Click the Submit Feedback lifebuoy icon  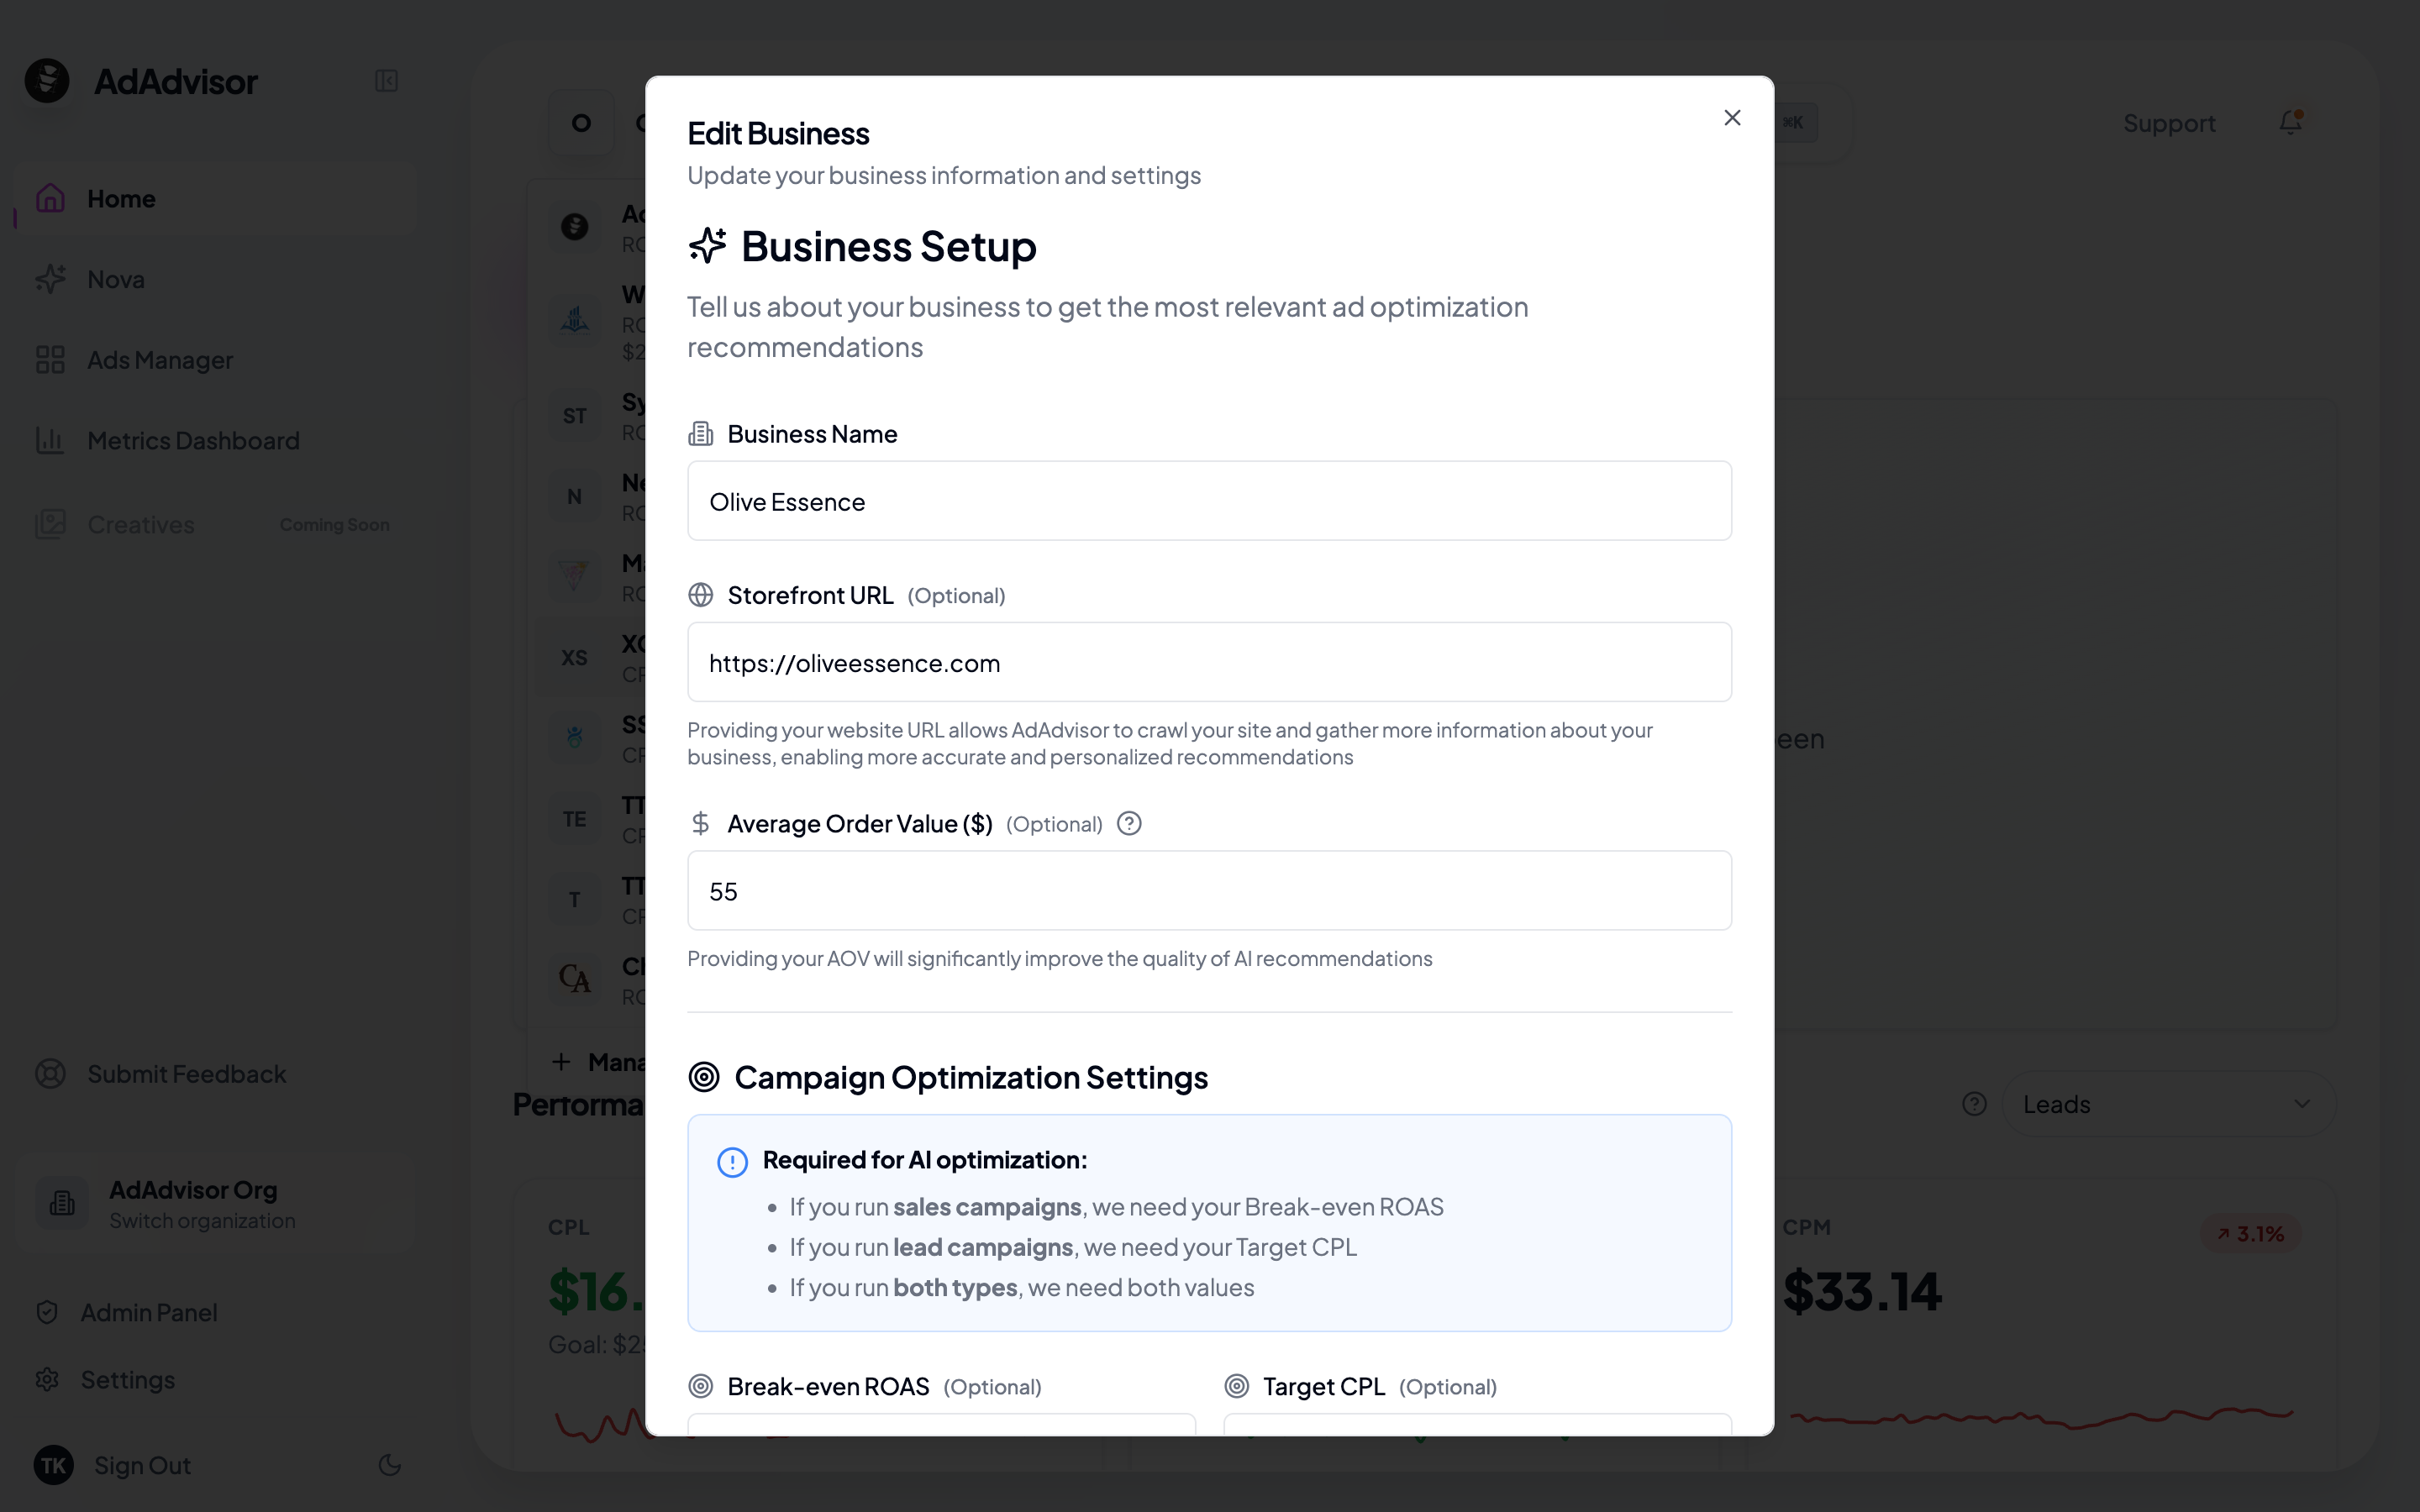click(50, 1073)
